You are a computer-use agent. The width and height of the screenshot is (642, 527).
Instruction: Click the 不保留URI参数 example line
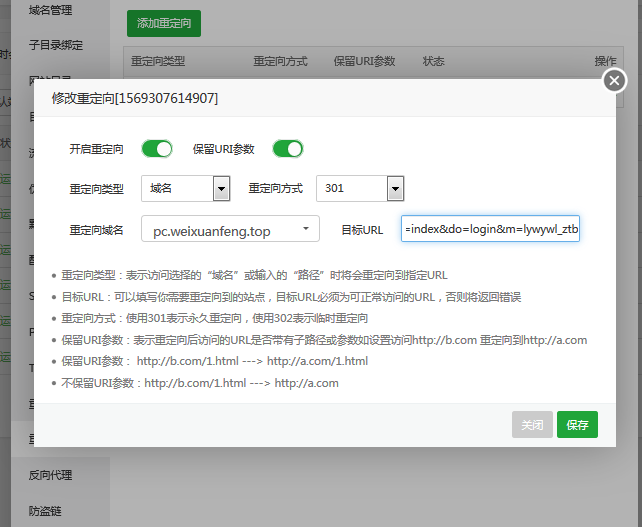pyautogui.click(x=200, y=383)
